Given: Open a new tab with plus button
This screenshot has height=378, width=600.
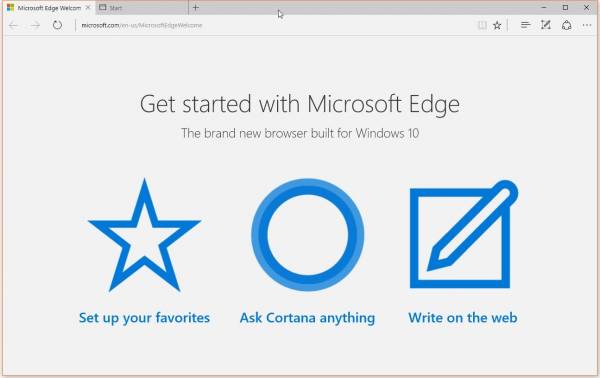Looking at the screenshot, I should pyautogui.click(x=196, y=7).
